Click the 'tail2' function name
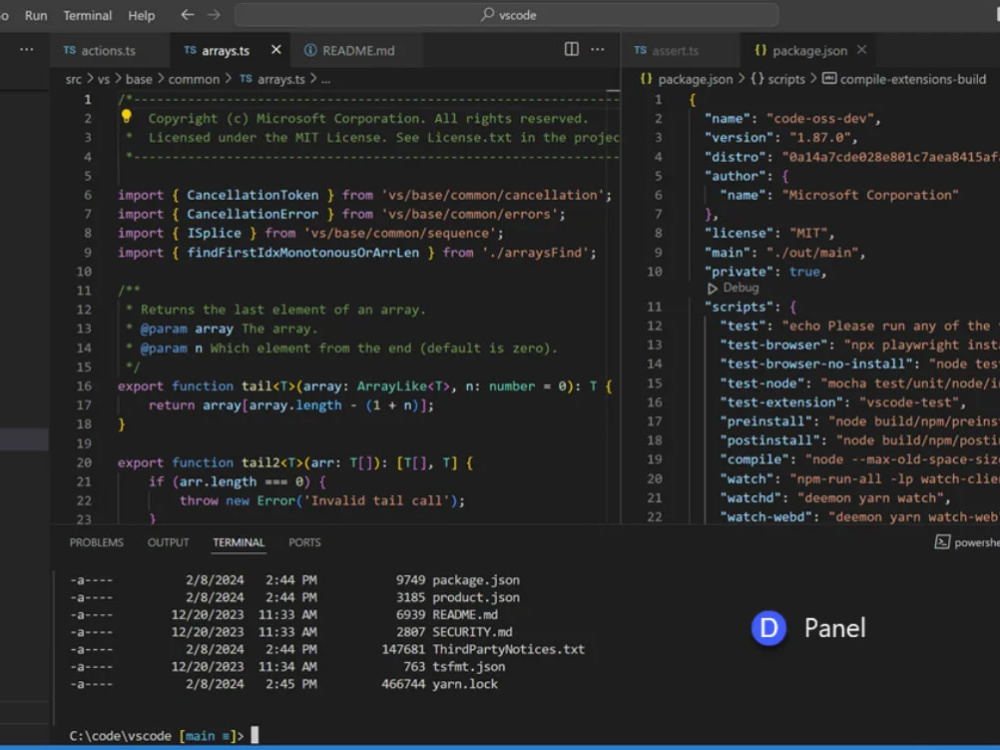 (x=260, y=462)
